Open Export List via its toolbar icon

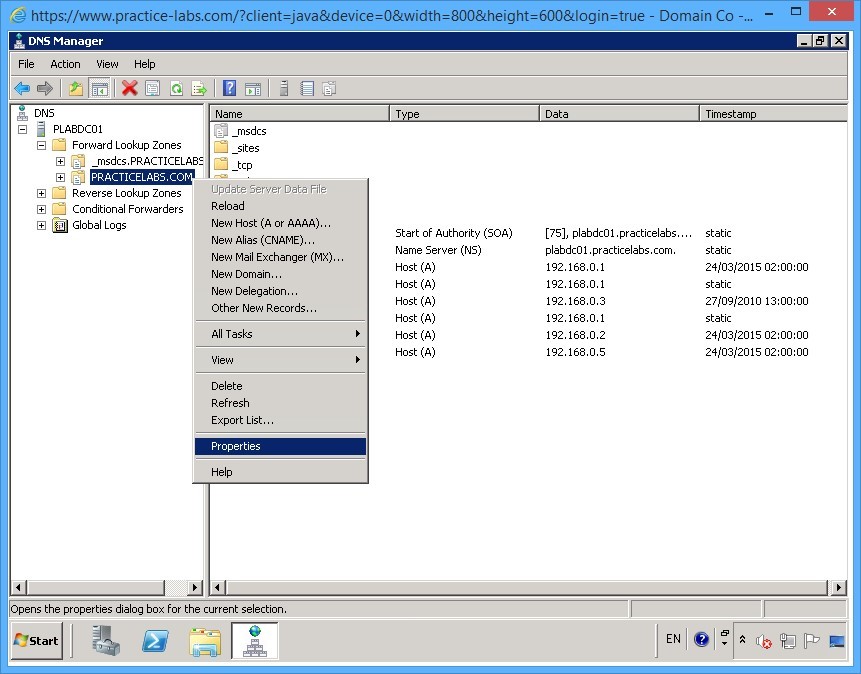(x=200, y=88)
